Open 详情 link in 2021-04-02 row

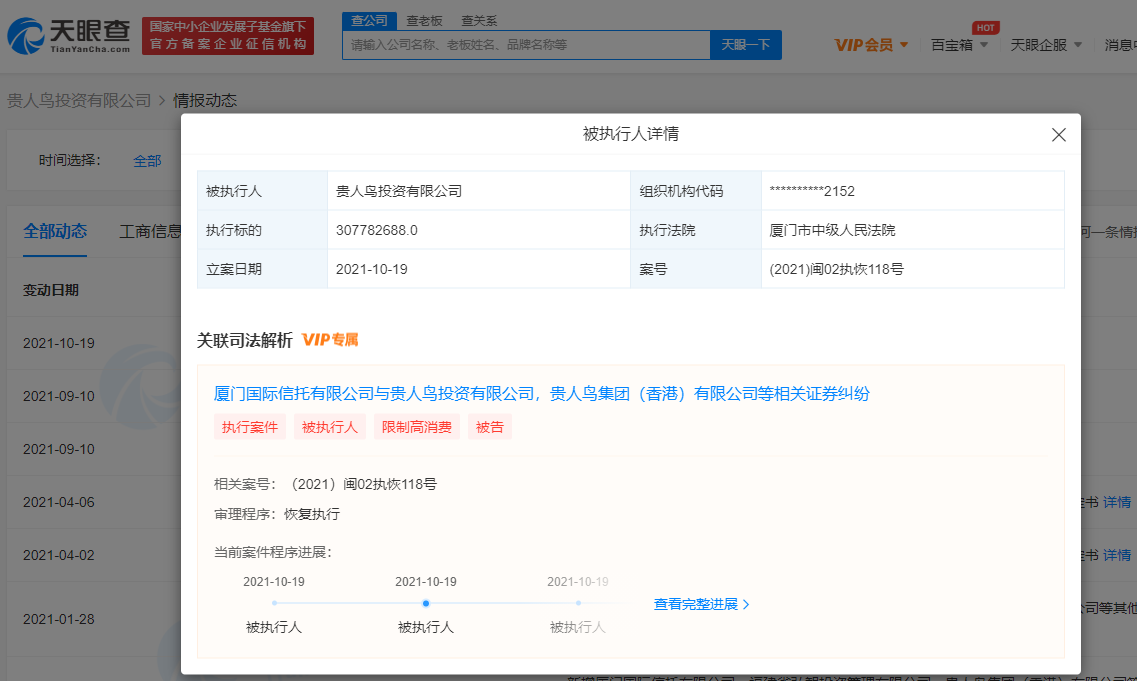(1117, 555)
